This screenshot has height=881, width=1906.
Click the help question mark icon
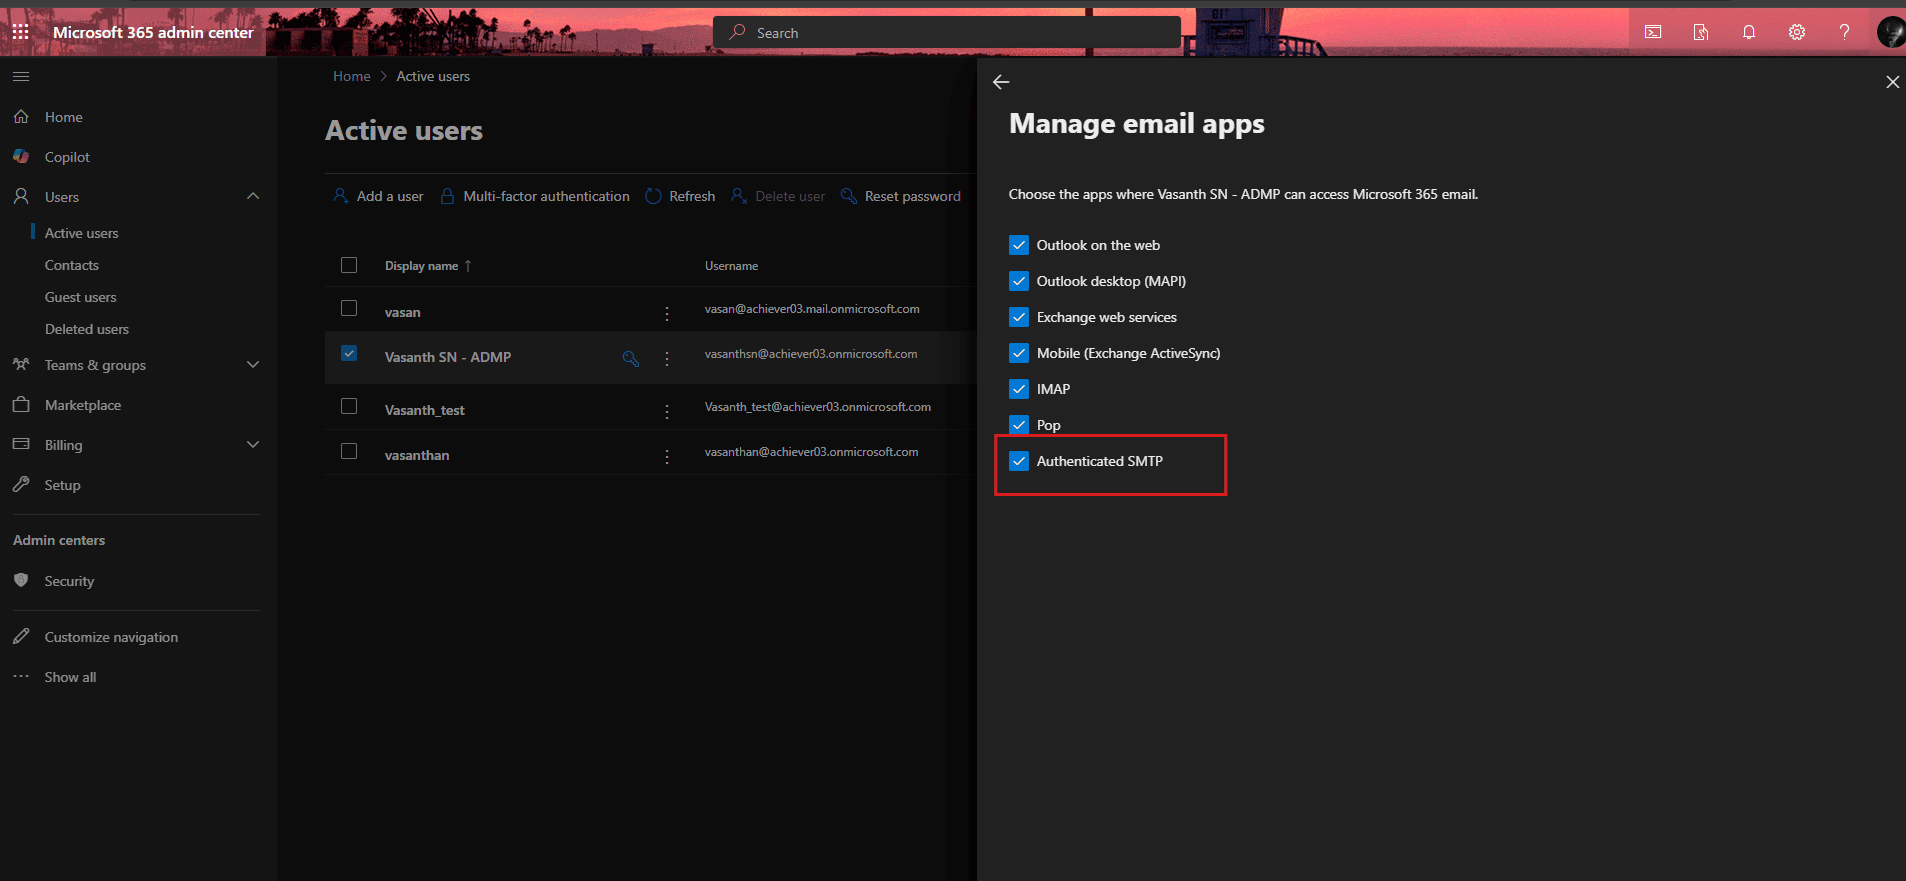(1844, 32)
